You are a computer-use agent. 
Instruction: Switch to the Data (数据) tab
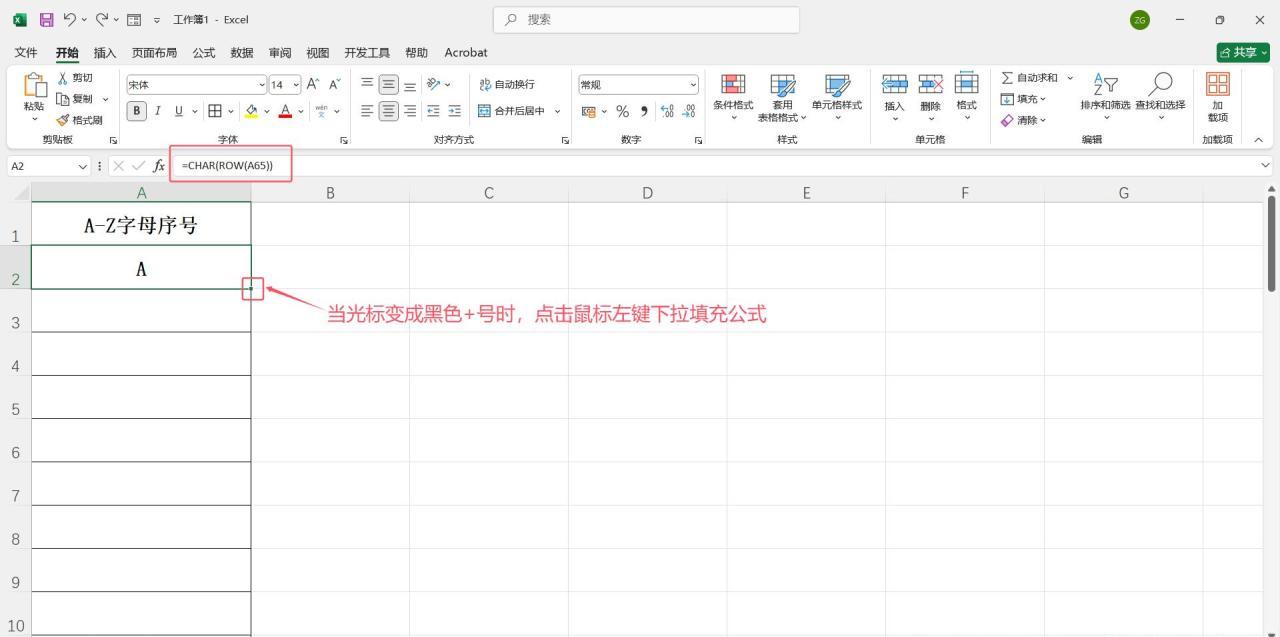[x=242, y=52]
